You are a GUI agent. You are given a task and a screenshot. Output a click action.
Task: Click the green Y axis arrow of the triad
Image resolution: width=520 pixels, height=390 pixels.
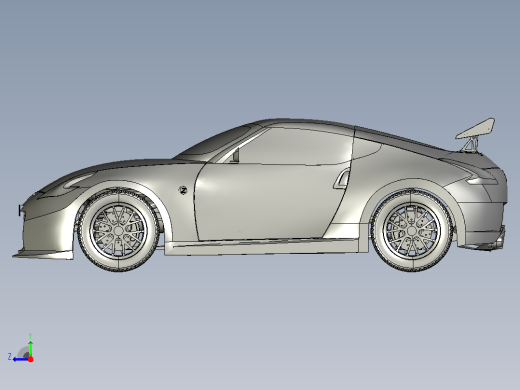[31, 348]
